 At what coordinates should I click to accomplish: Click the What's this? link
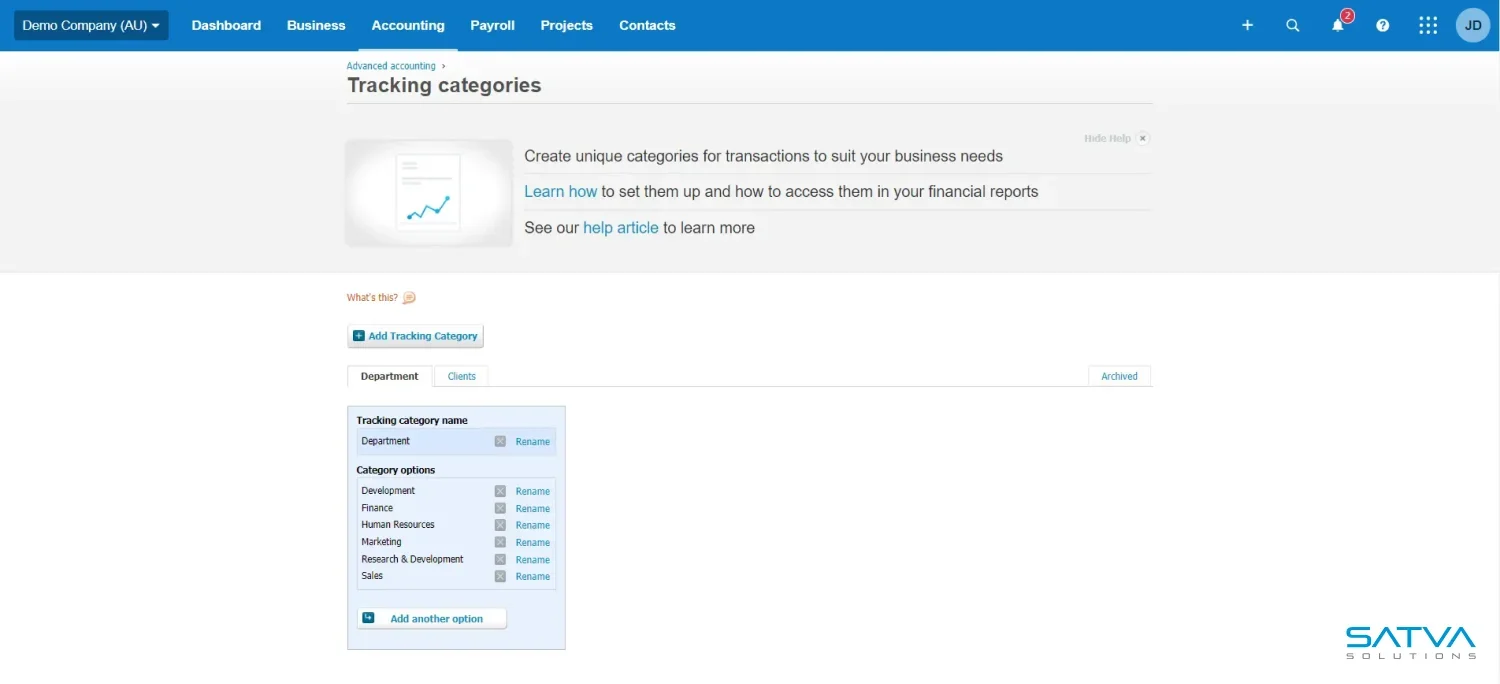(x=372, y=298)
